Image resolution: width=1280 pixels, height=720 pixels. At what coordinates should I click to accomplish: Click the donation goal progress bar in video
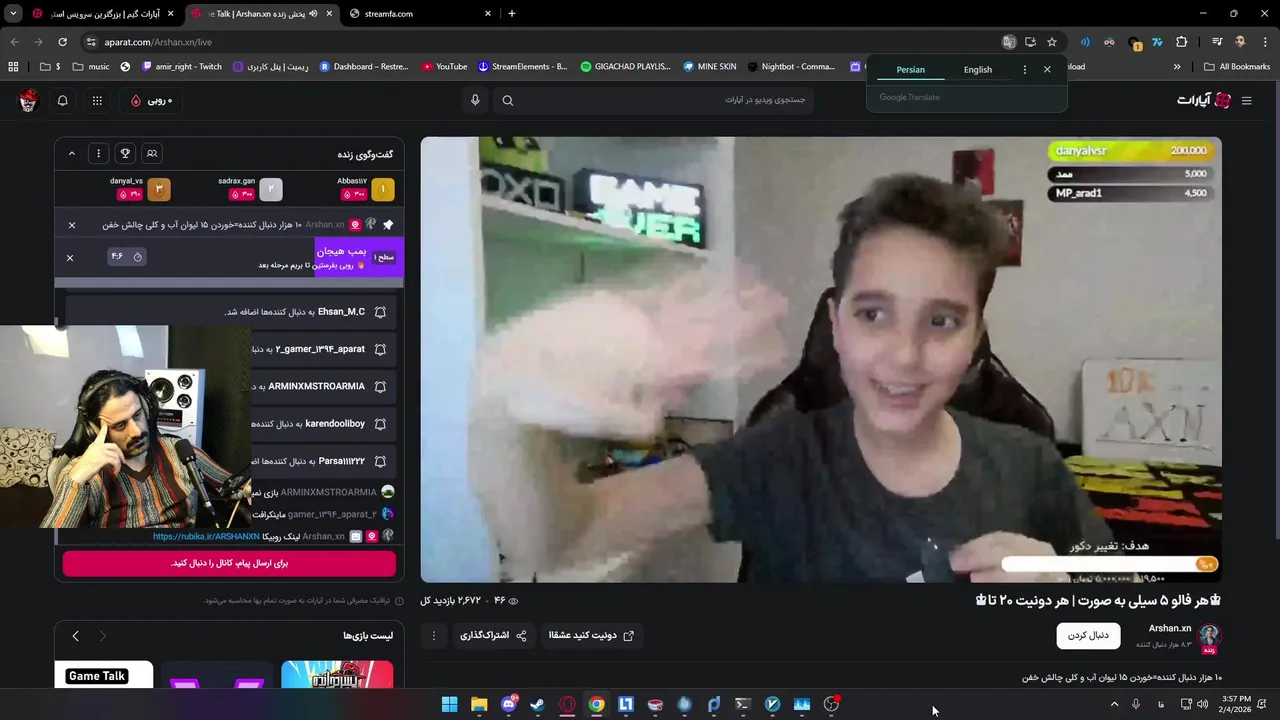pyautogui.click(x=1108, y=564)
